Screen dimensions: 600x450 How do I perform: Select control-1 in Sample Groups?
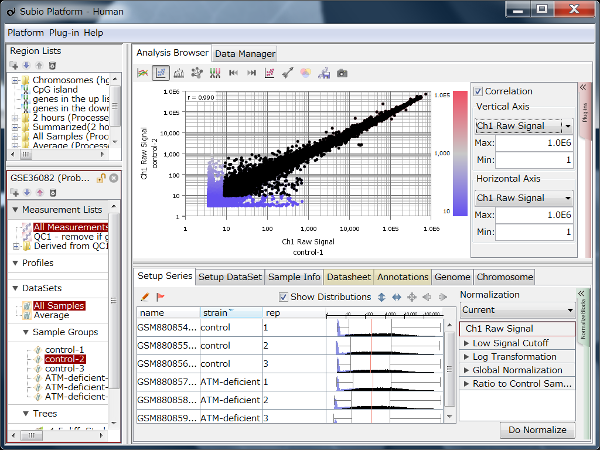65,348
